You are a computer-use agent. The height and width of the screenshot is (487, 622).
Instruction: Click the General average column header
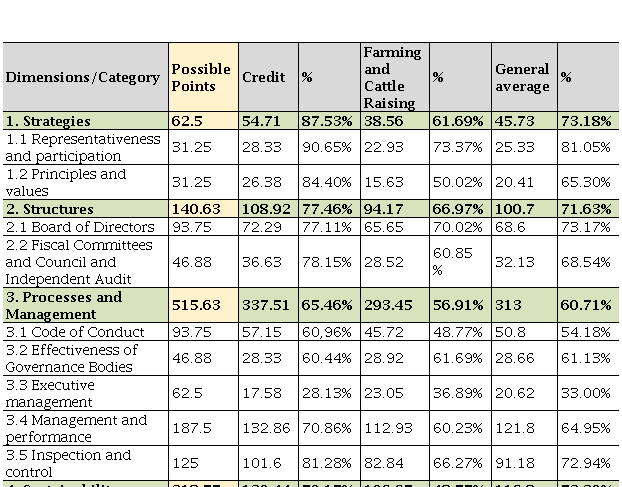(x=522, y=77)
